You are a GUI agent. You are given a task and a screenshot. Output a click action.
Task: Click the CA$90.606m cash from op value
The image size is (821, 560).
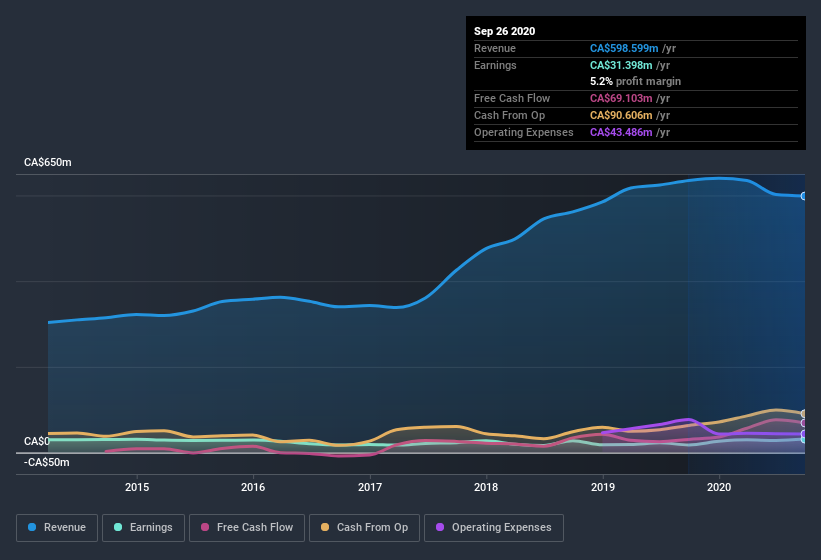pos(621,115)
